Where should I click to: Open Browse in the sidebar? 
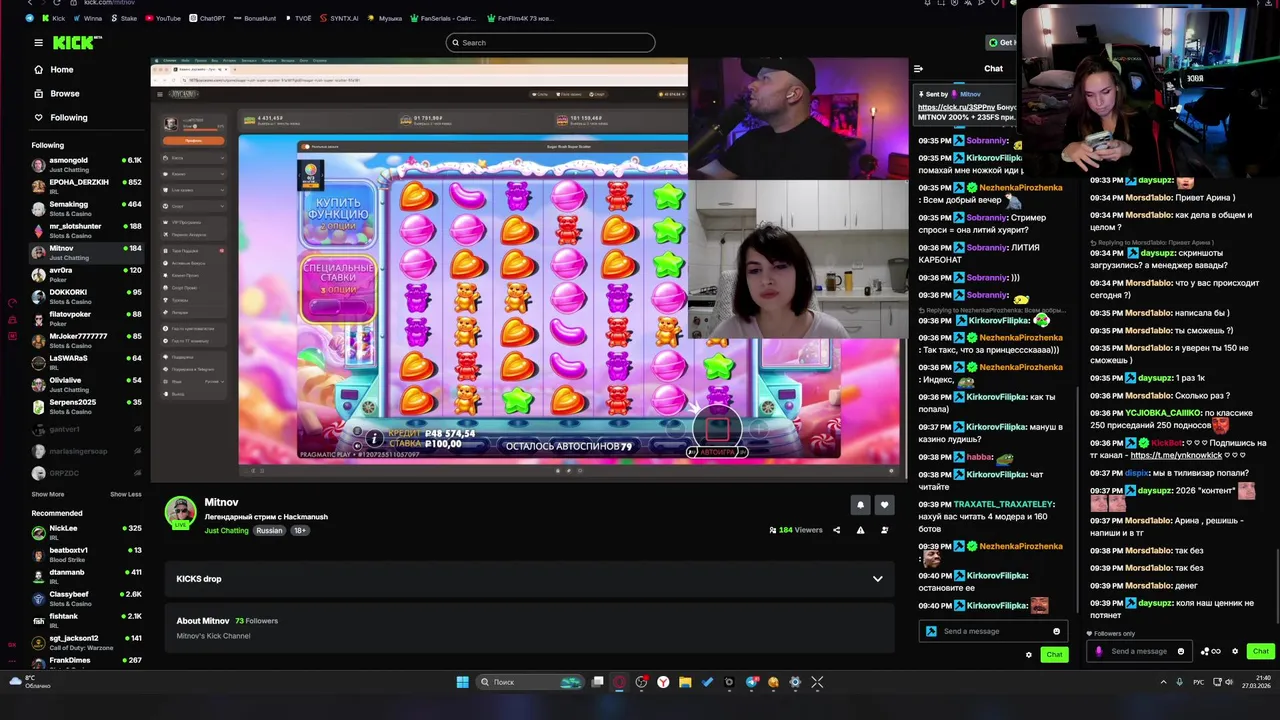click(64, 94)
